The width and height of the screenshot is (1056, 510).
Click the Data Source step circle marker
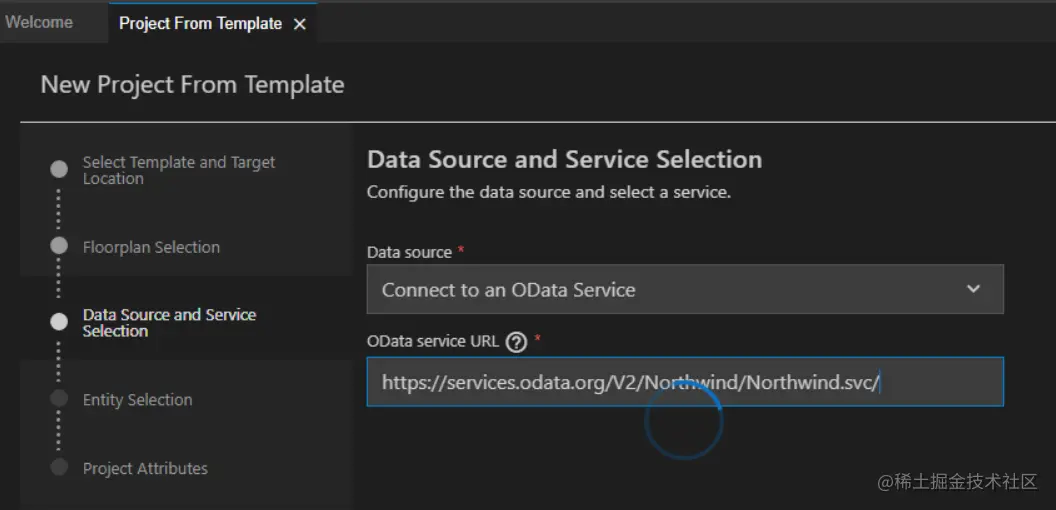tap(59, 322)
